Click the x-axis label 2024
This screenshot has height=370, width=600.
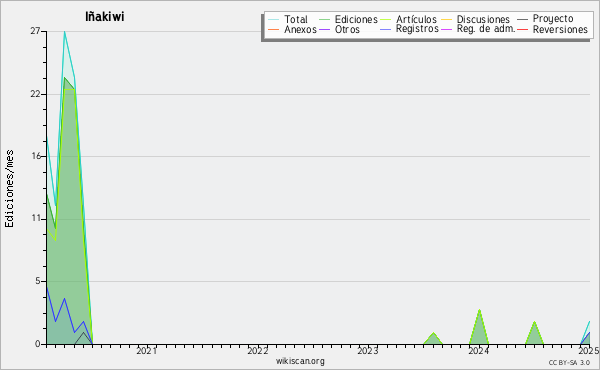[479, 351]
